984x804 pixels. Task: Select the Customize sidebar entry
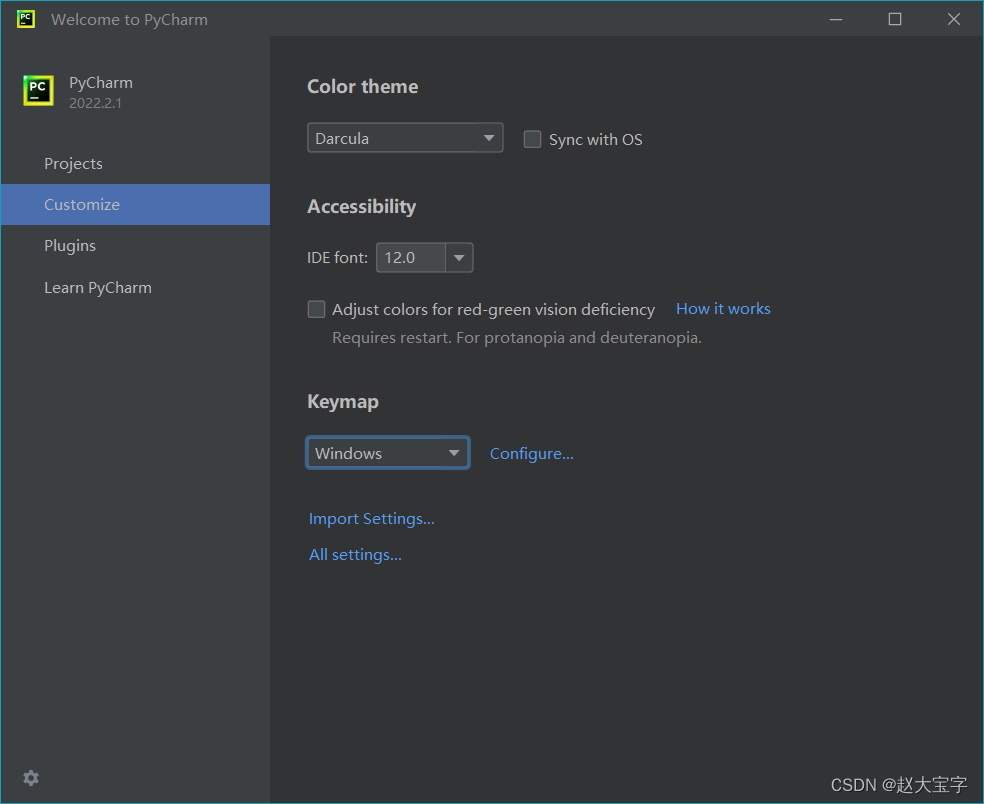point(81,204)
